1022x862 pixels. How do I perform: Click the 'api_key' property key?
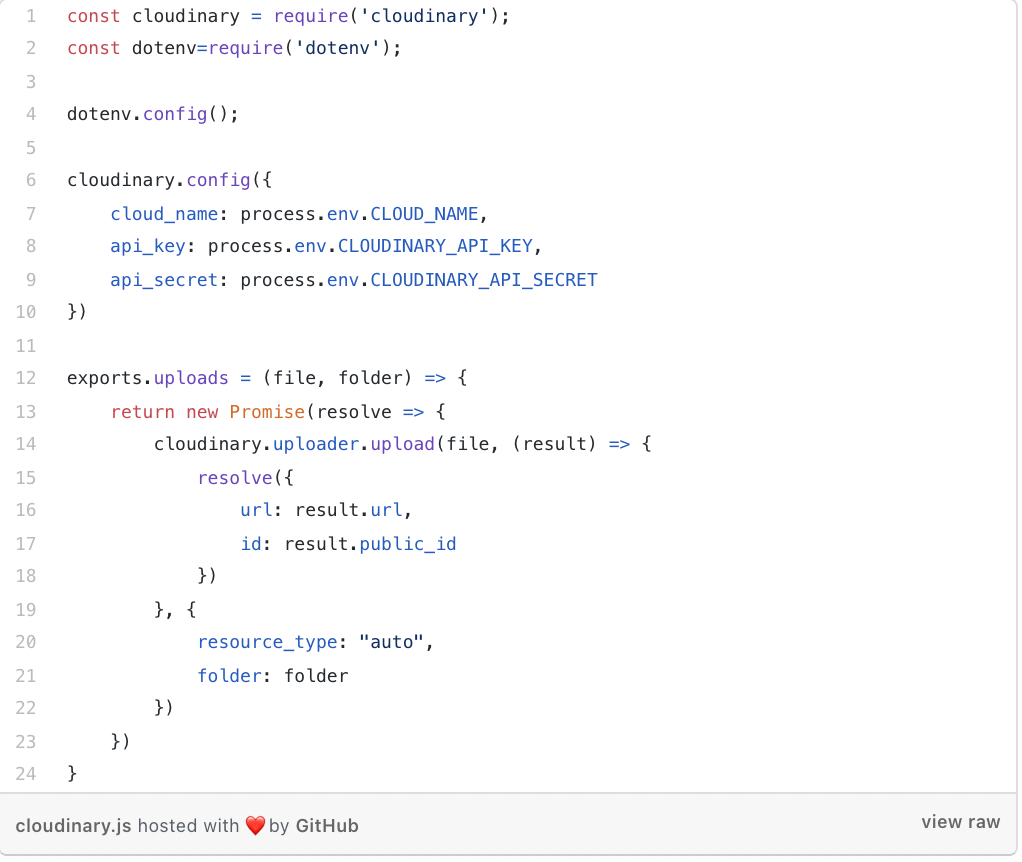(x=148, y=246)
